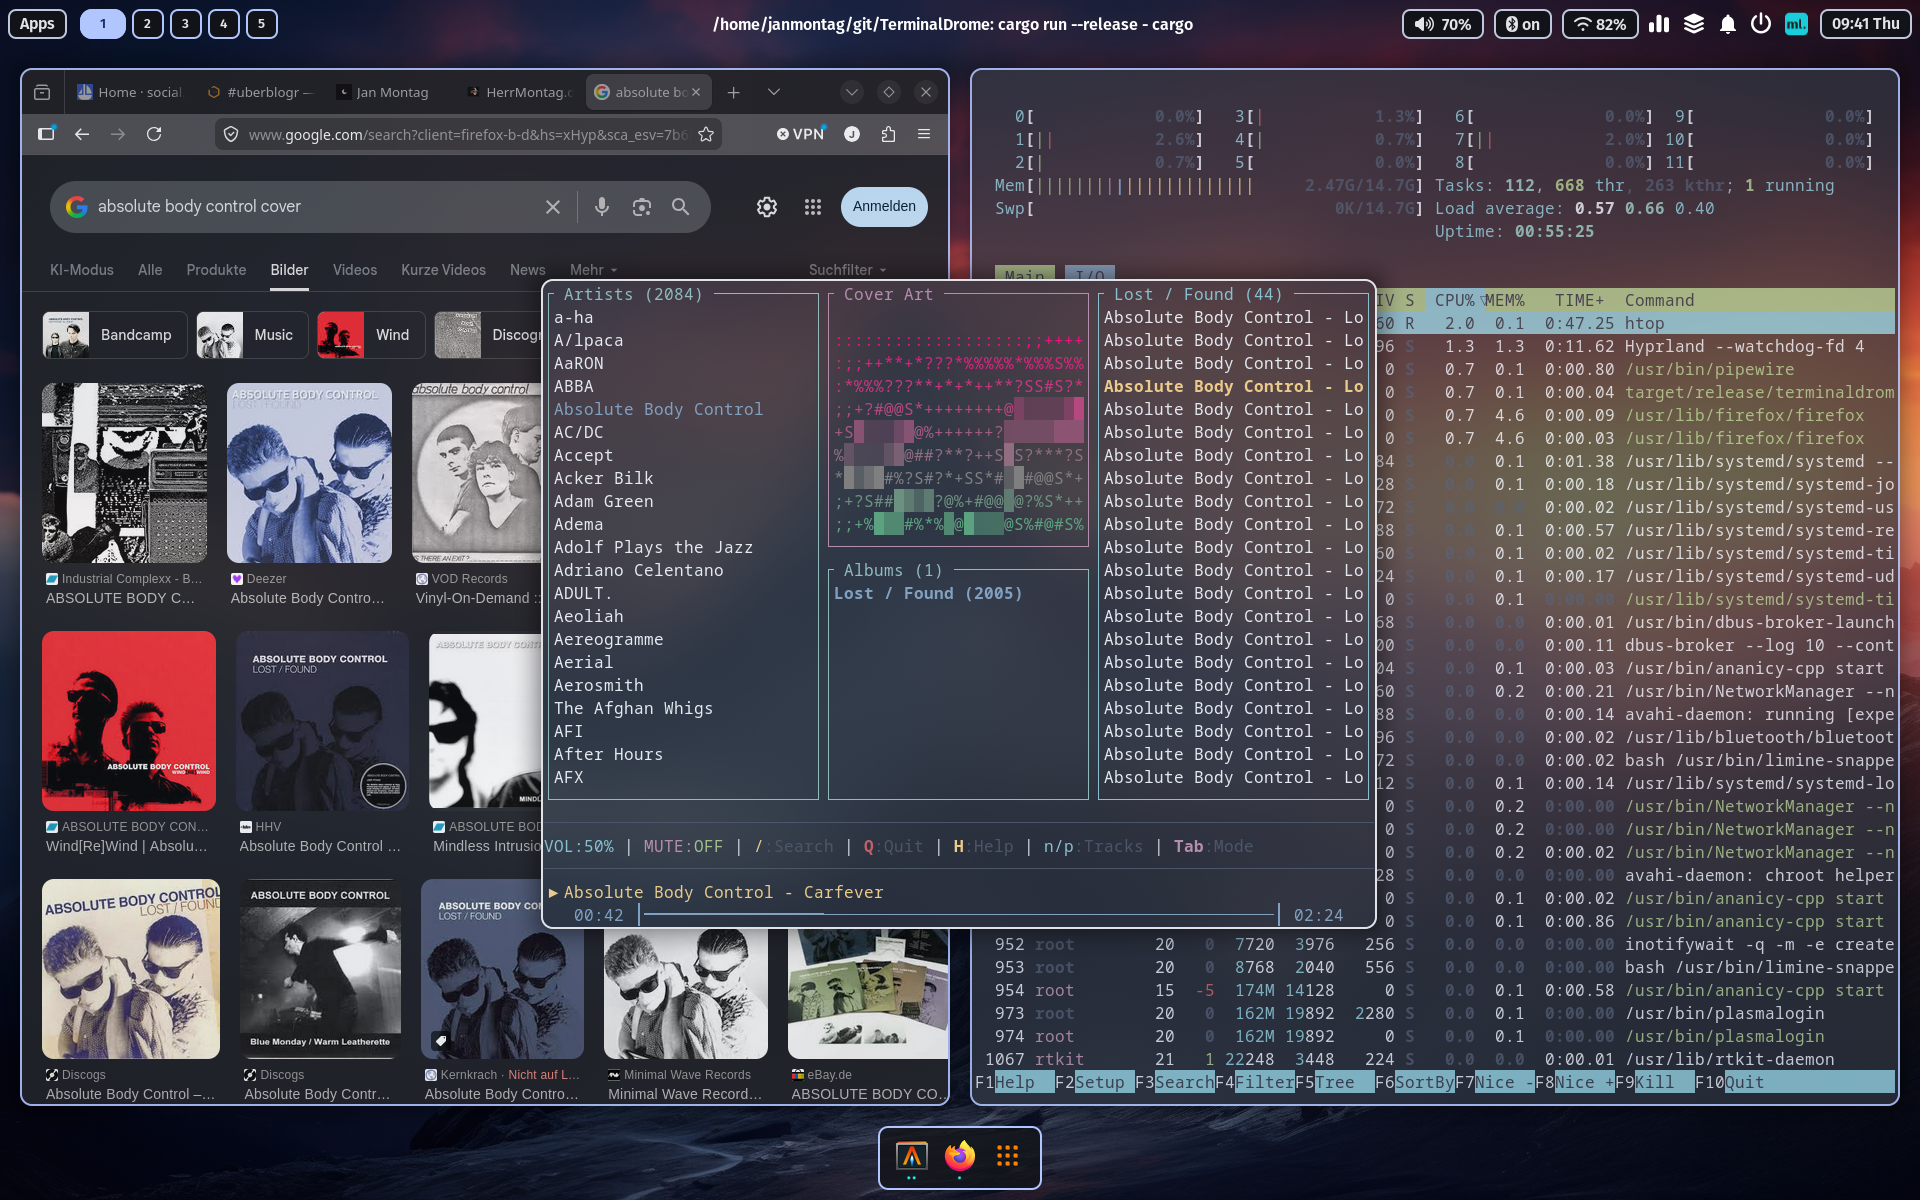Open Google quick settings gear

(x=766, y=206)
